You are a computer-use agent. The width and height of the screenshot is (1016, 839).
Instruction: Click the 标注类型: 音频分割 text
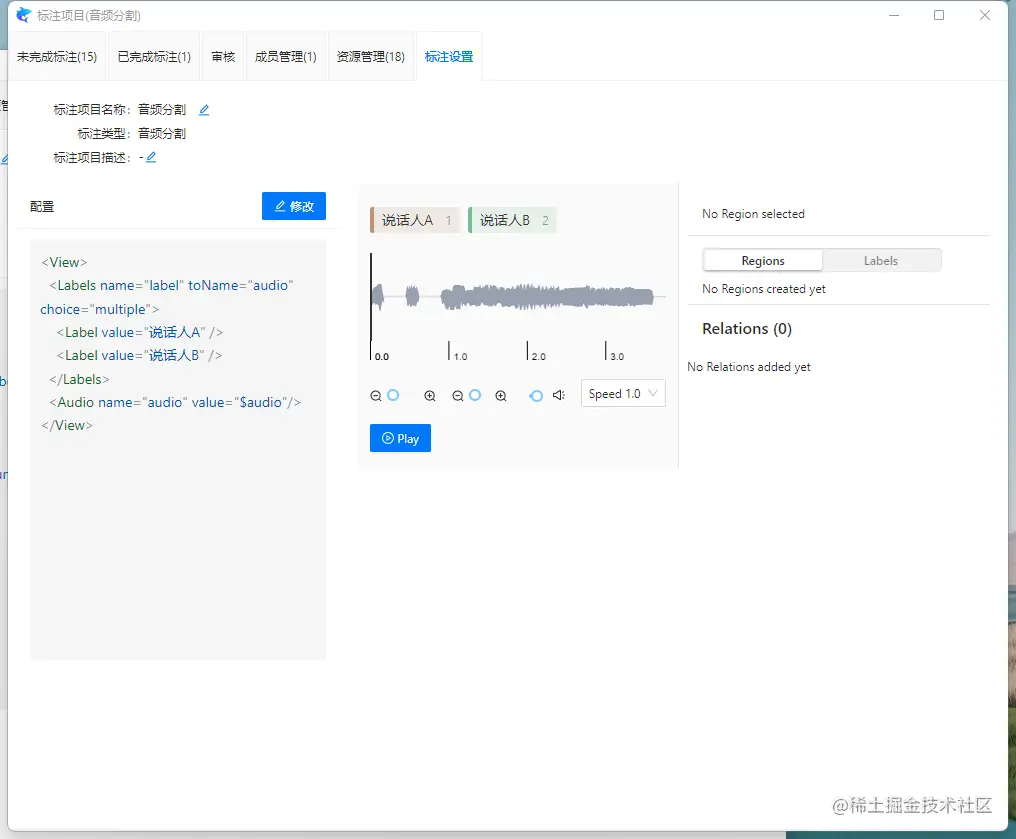click(x=132, y=133)
